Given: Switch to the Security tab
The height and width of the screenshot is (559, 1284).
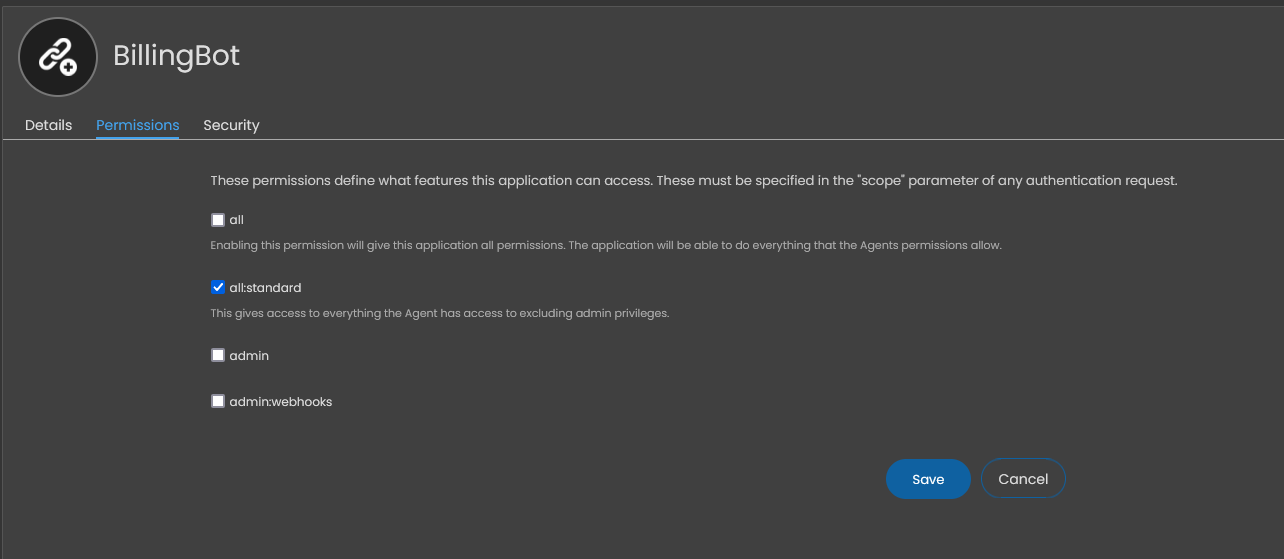Looking at the screenshot, I should click(231, 125).
